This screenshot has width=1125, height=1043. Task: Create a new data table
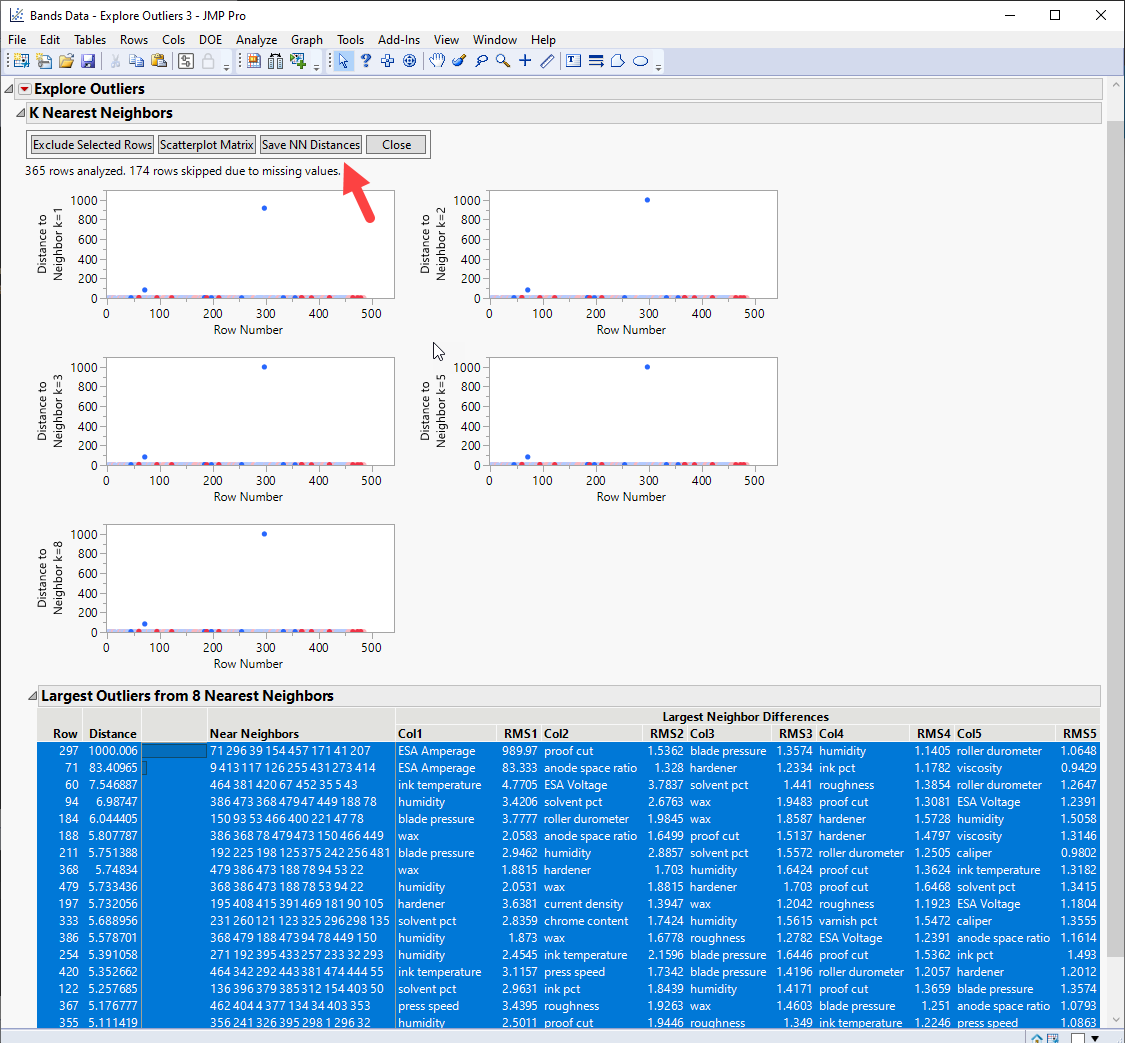[20, 60]
